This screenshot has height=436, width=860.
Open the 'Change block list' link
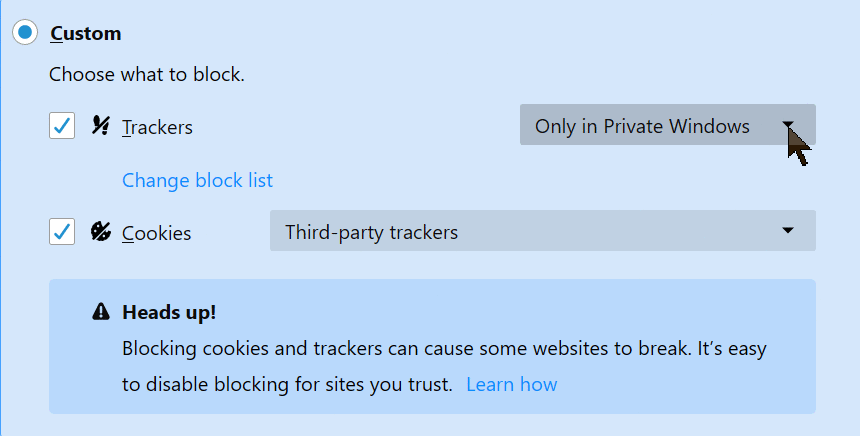click(197, 180)
